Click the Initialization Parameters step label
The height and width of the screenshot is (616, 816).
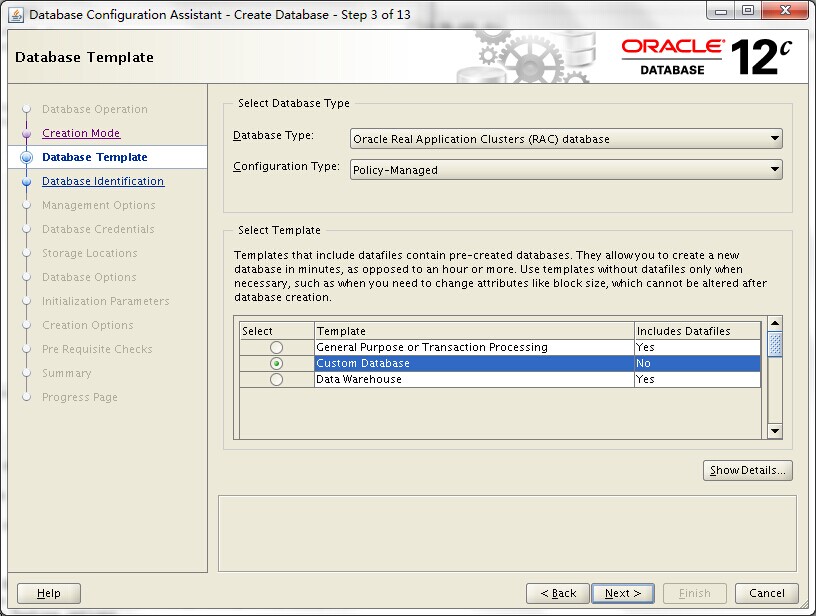click(106, 301)
